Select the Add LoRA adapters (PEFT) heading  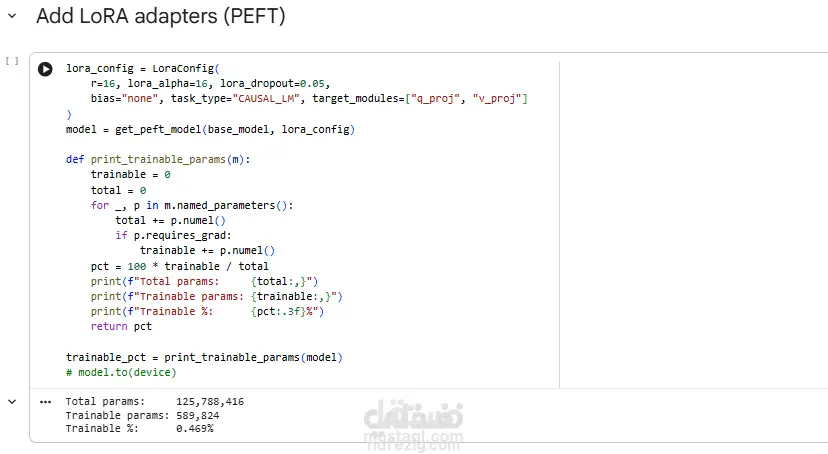[161, 16]
